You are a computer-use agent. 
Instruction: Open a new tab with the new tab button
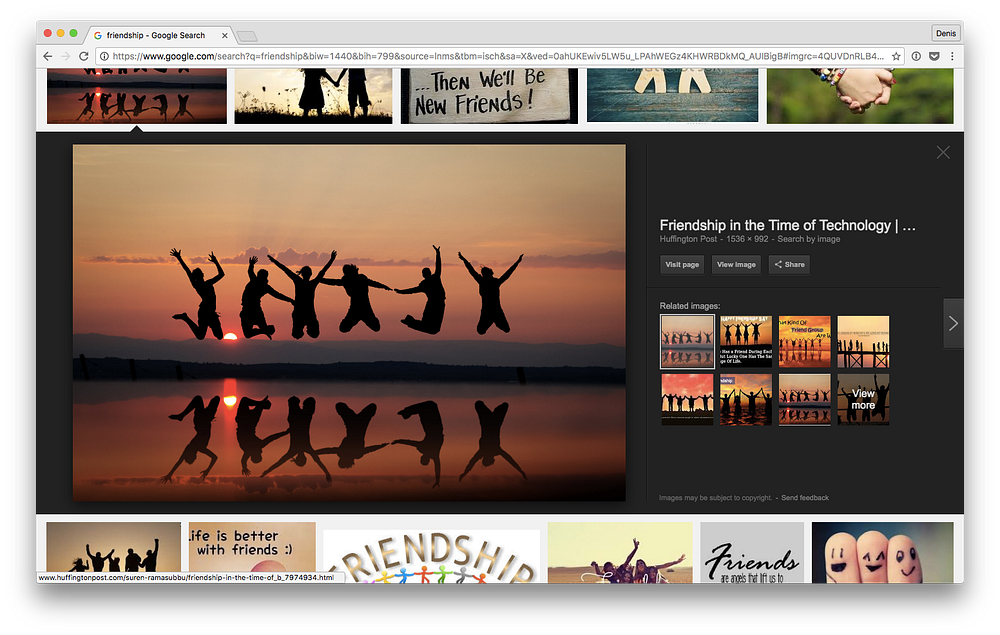[246, 36]
